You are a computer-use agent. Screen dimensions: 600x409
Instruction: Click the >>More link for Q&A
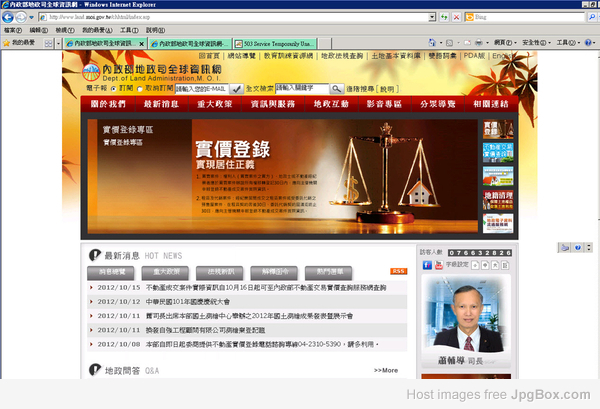(x=386, y=370)
